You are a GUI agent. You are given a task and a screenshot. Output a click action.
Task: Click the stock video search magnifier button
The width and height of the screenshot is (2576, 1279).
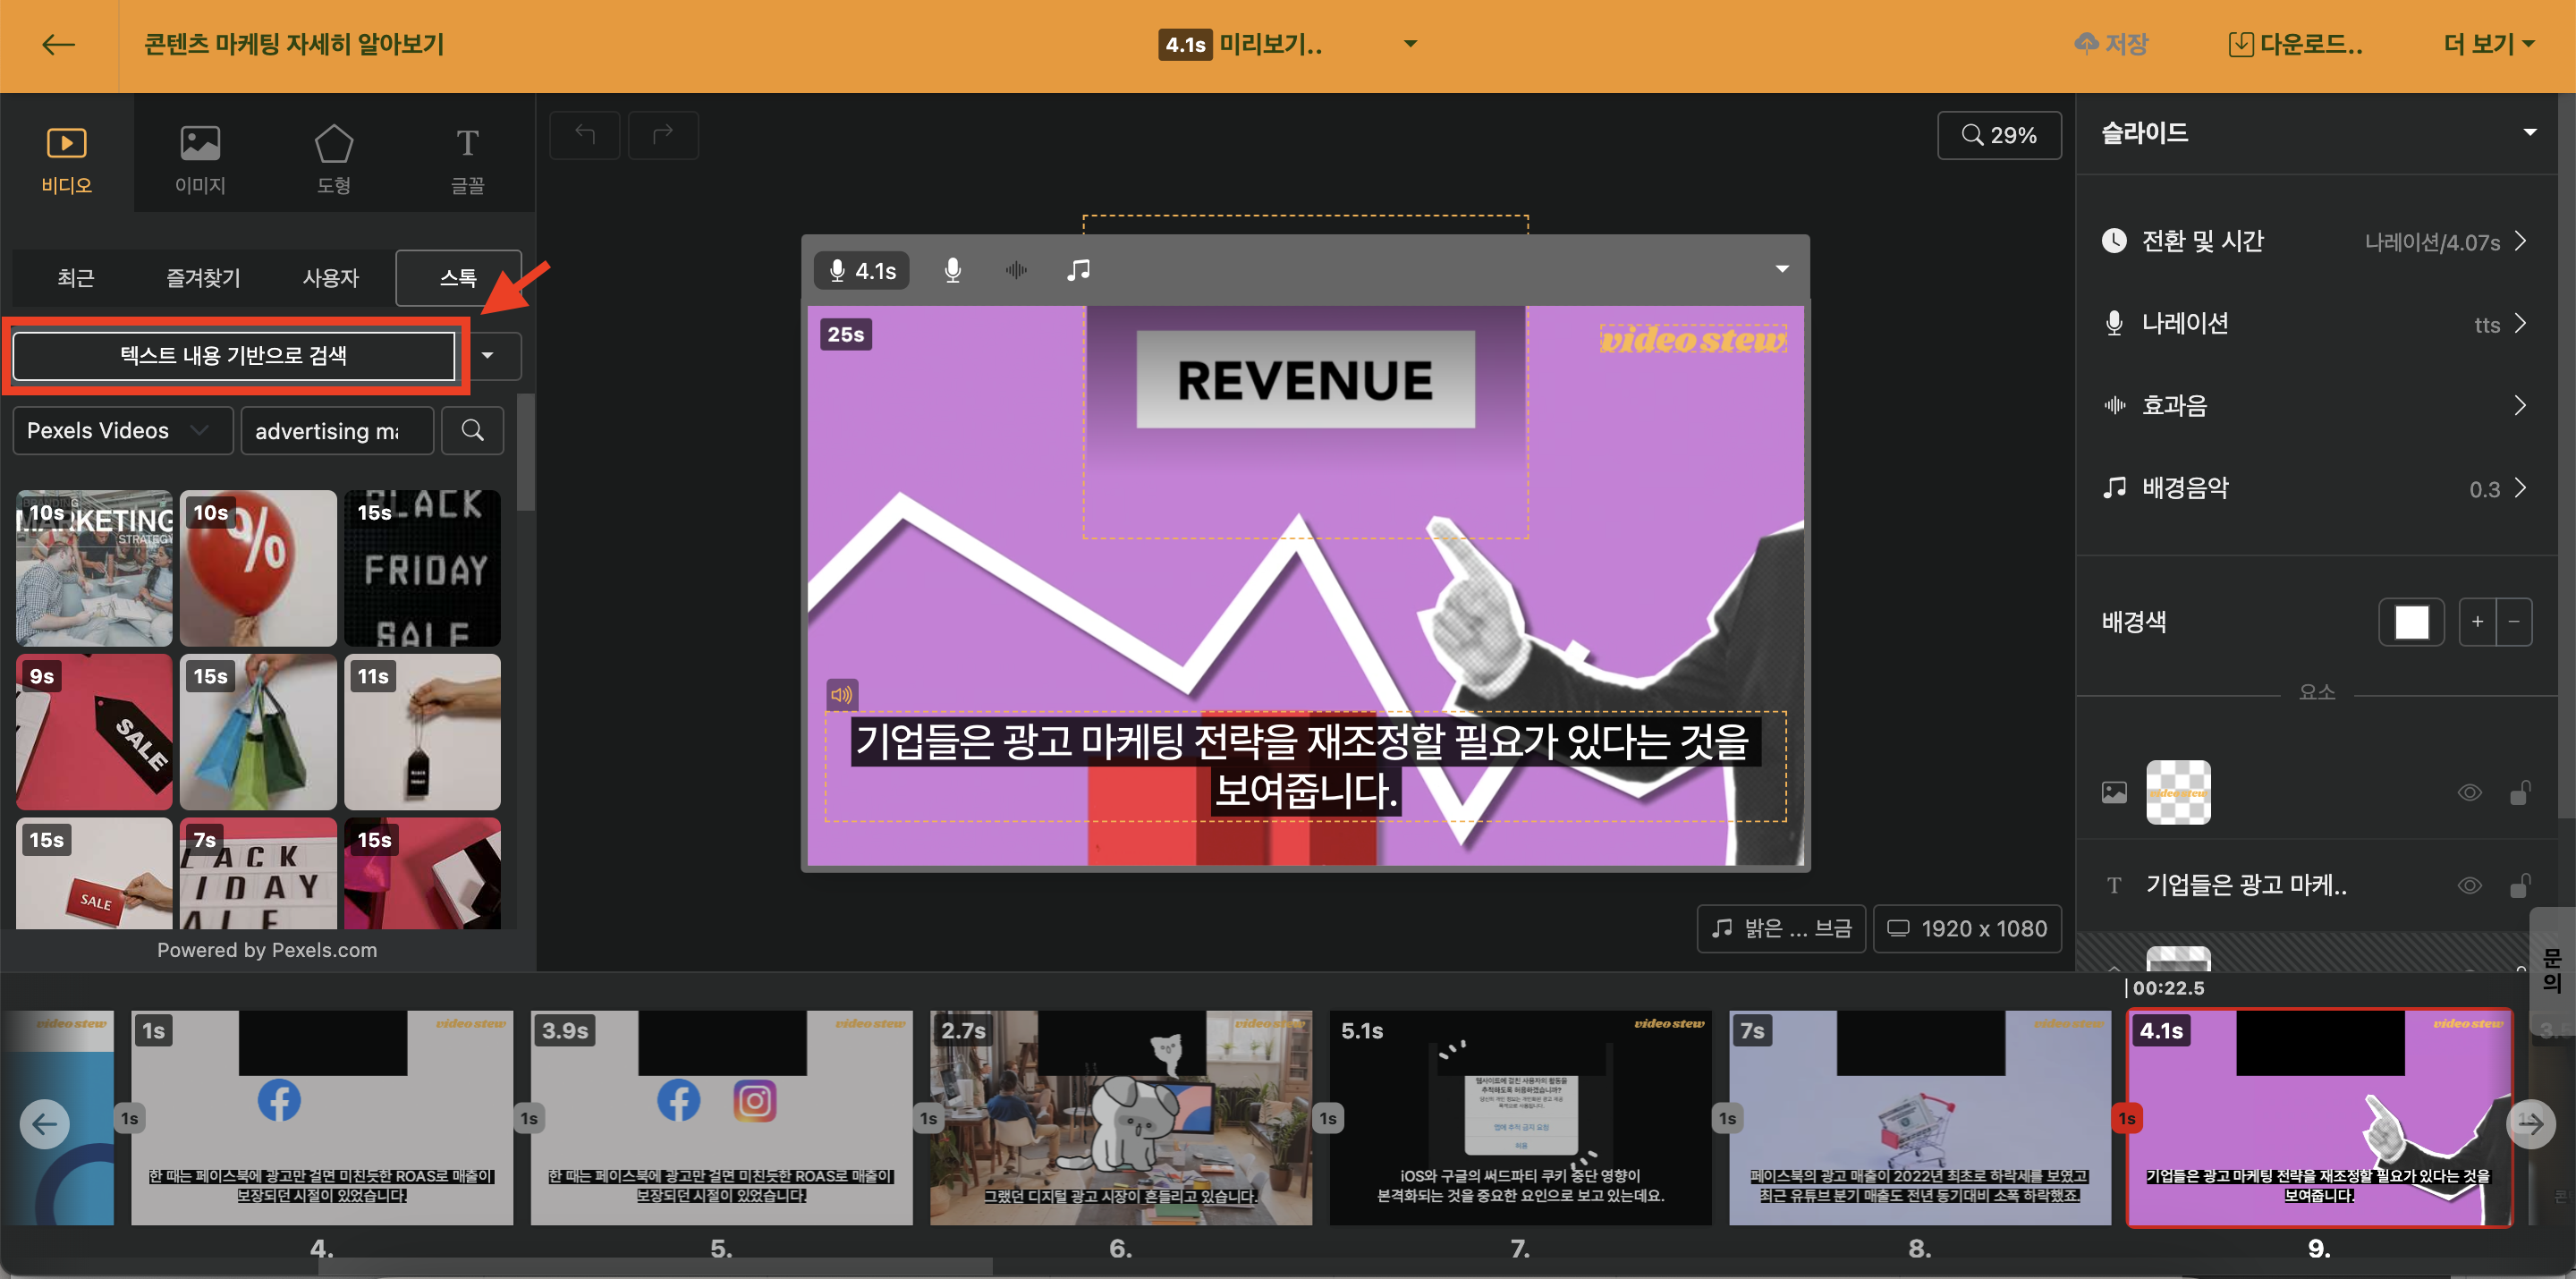472,430
